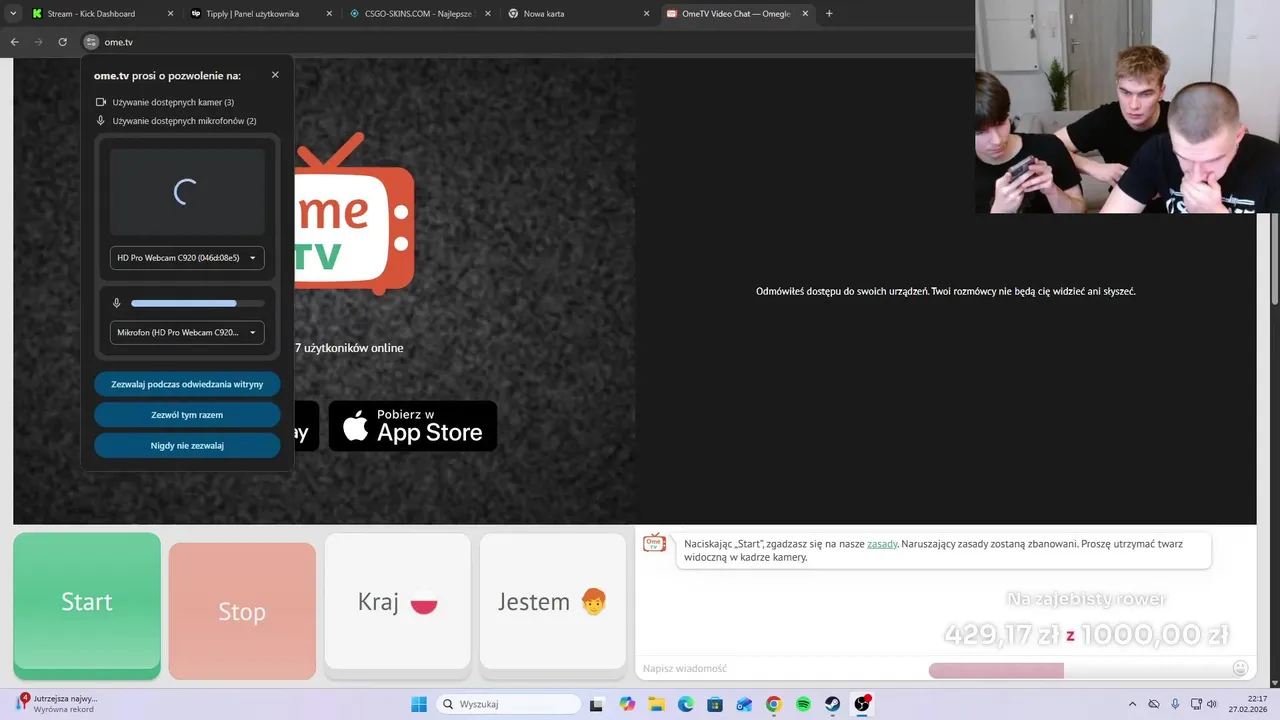1280x720 pixels.
Task: Open the Windows Start menu
Action: (x=418, y=704)
